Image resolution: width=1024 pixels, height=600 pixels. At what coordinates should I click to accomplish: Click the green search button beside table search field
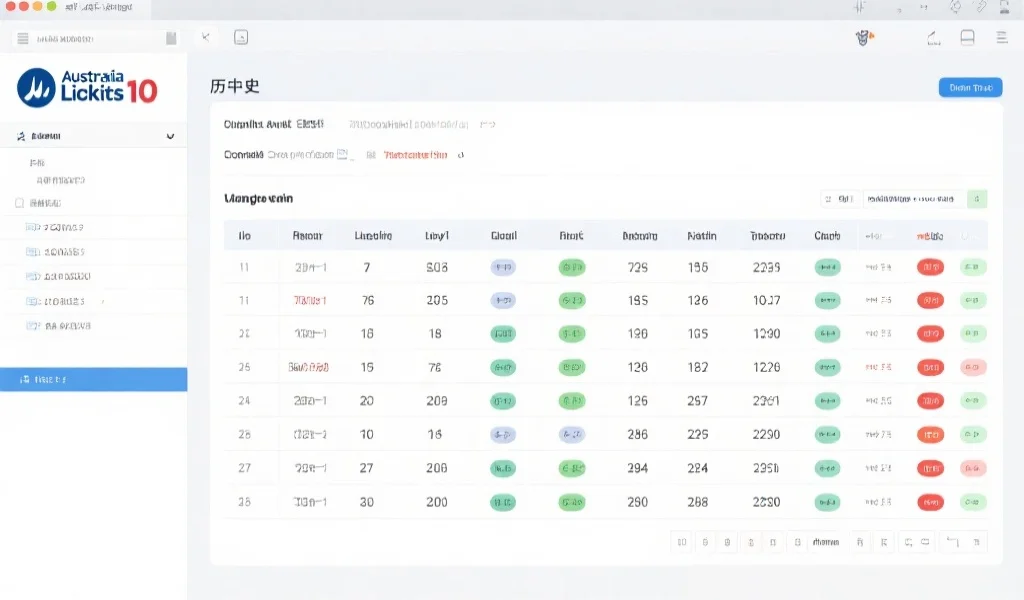click(978, 199)
